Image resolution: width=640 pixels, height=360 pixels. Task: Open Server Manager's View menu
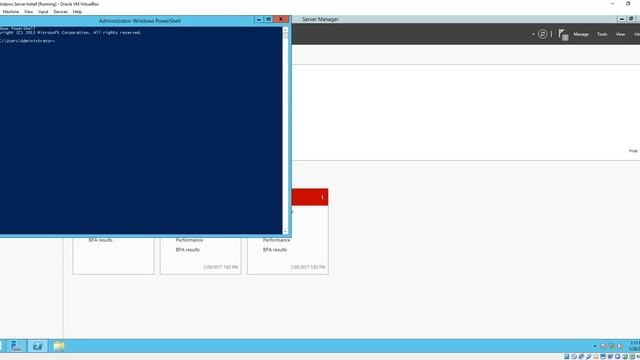[620, 34]
